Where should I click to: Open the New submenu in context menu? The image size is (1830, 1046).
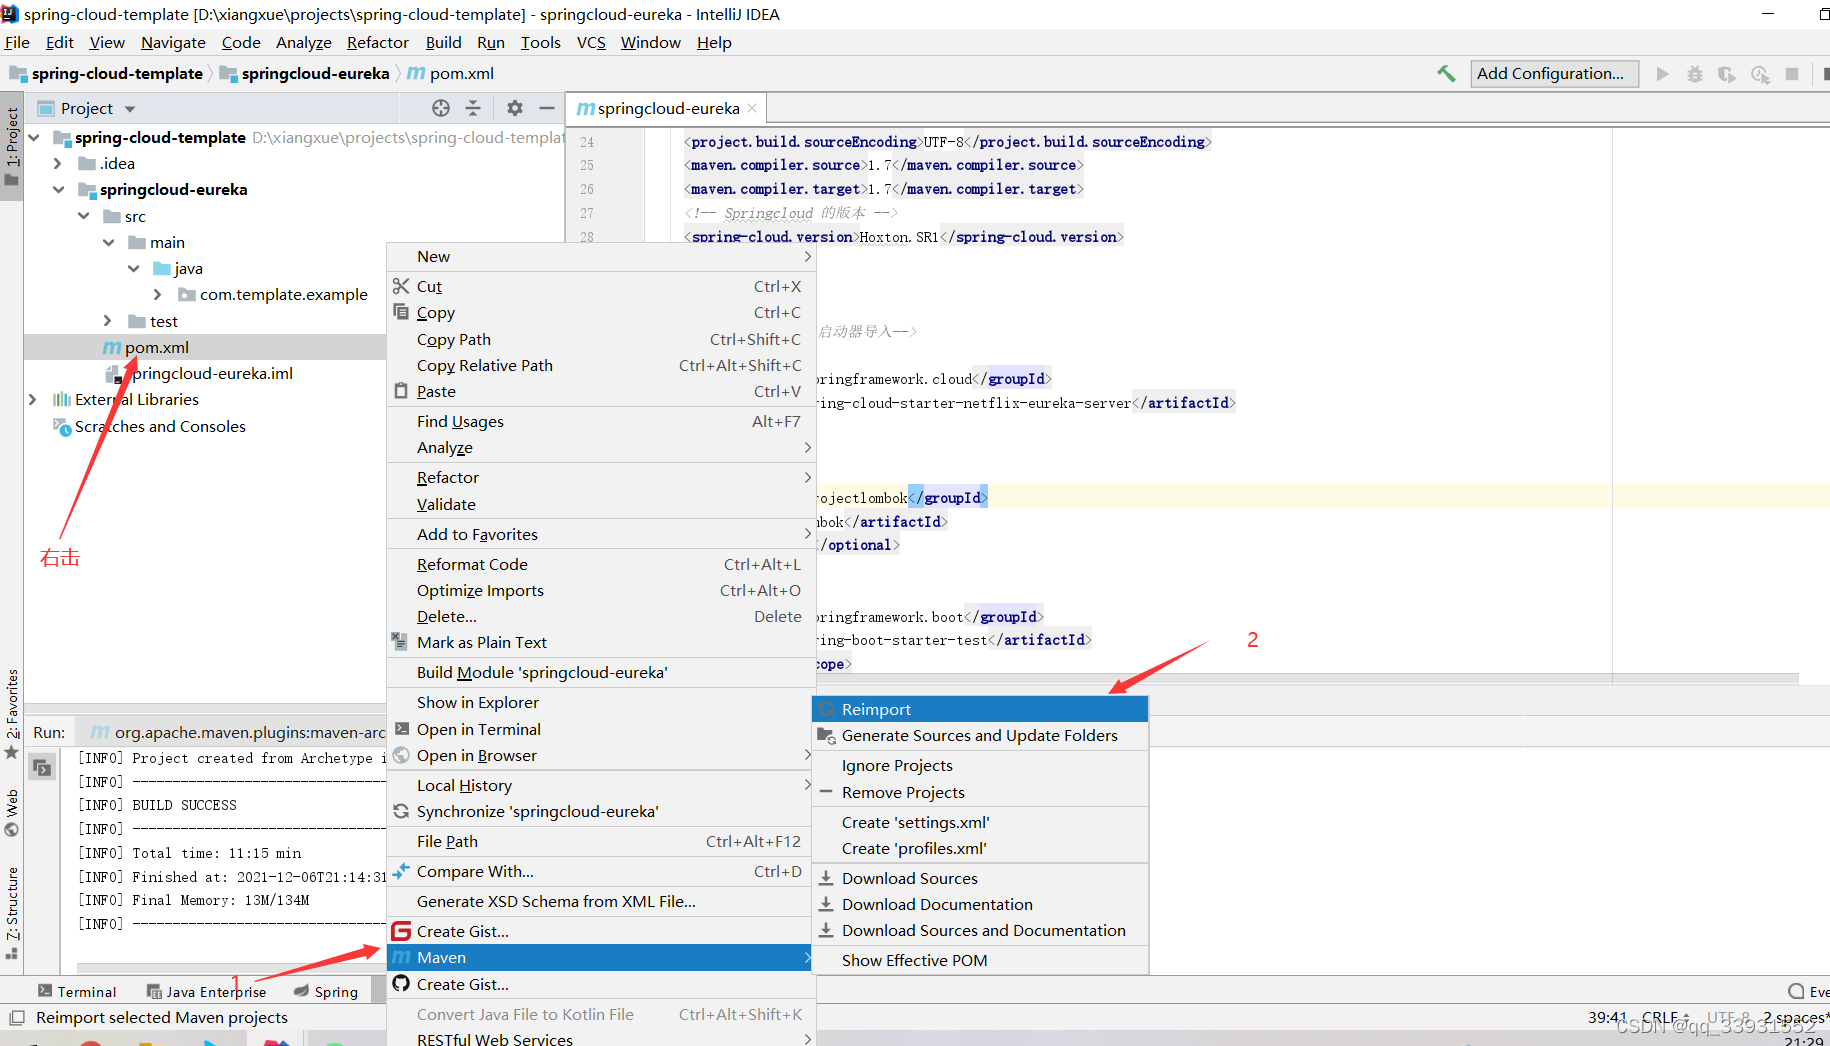click(x=601, y=256)
